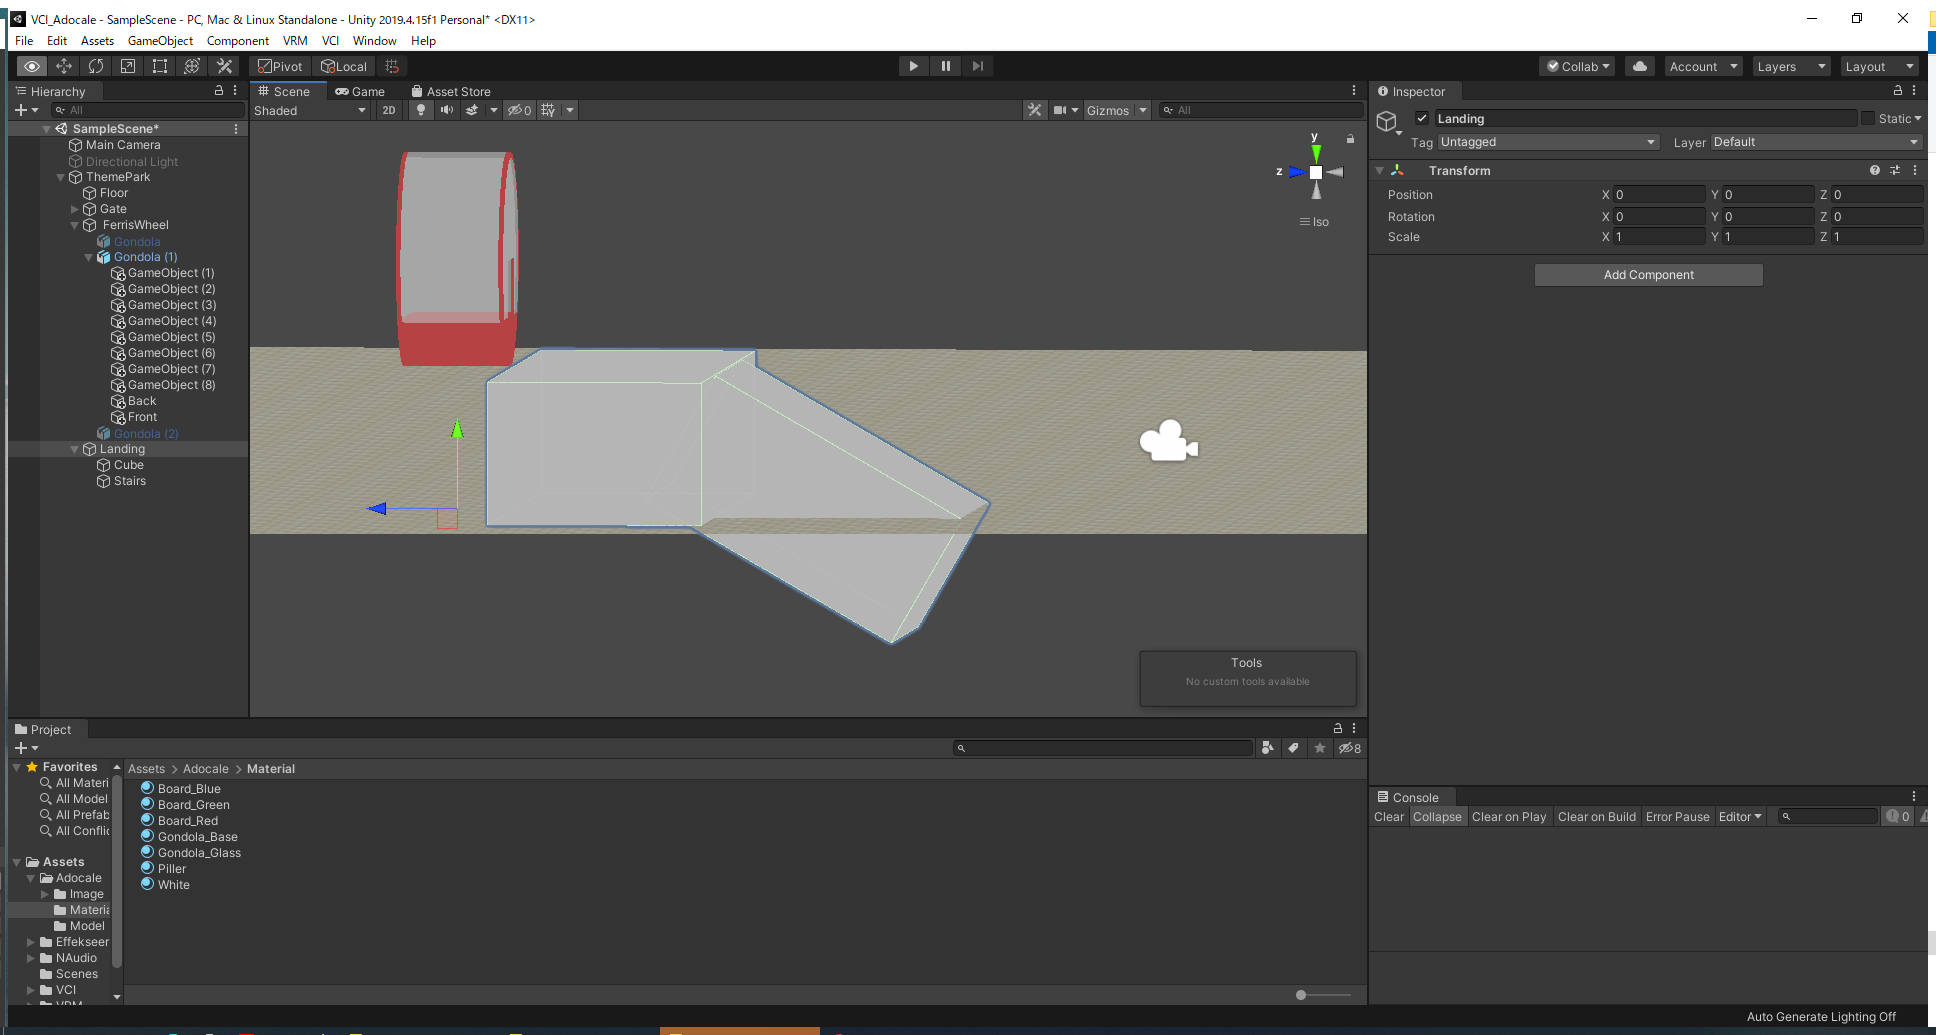Click the Step frame button
This screenshot has width=1936, height=1035.
point(978,66)
